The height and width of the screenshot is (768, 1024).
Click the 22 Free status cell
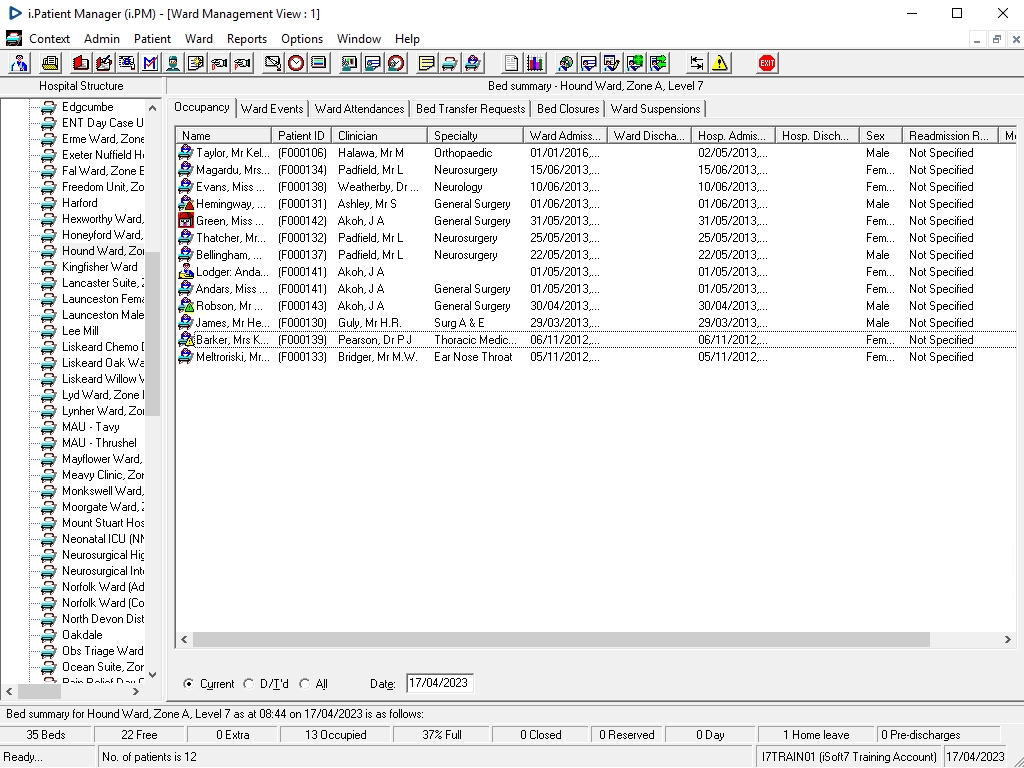139,735
